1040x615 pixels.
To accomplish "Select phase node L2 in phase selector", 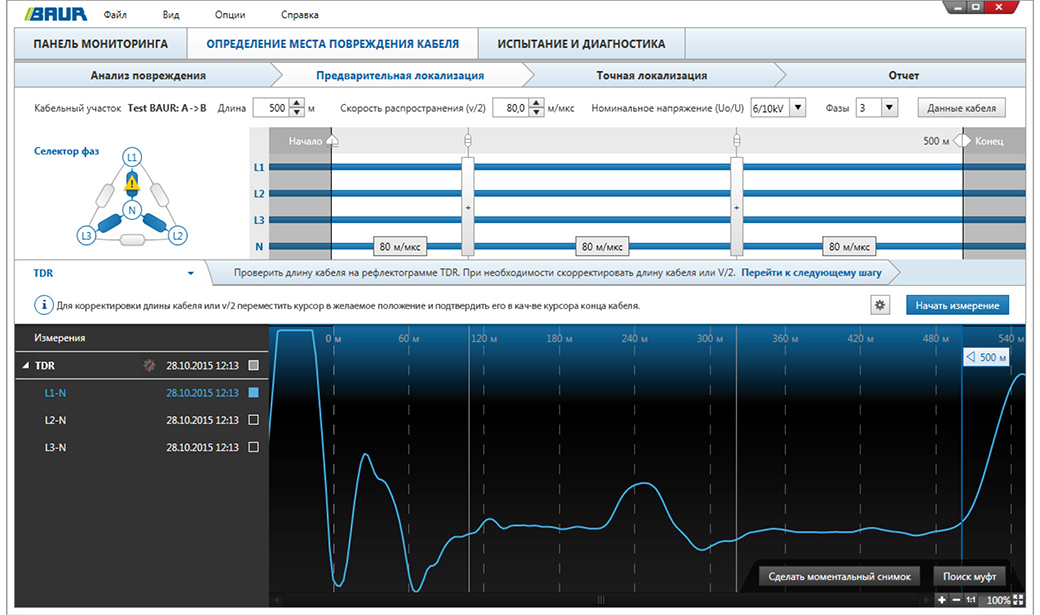I will point(178,236).
